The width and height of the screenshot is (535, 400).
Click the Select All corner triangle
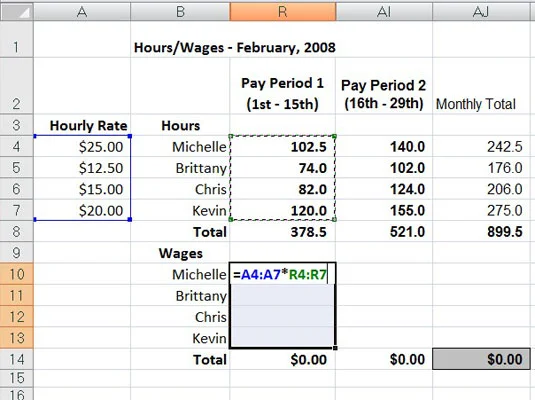(x=17, y=12)
